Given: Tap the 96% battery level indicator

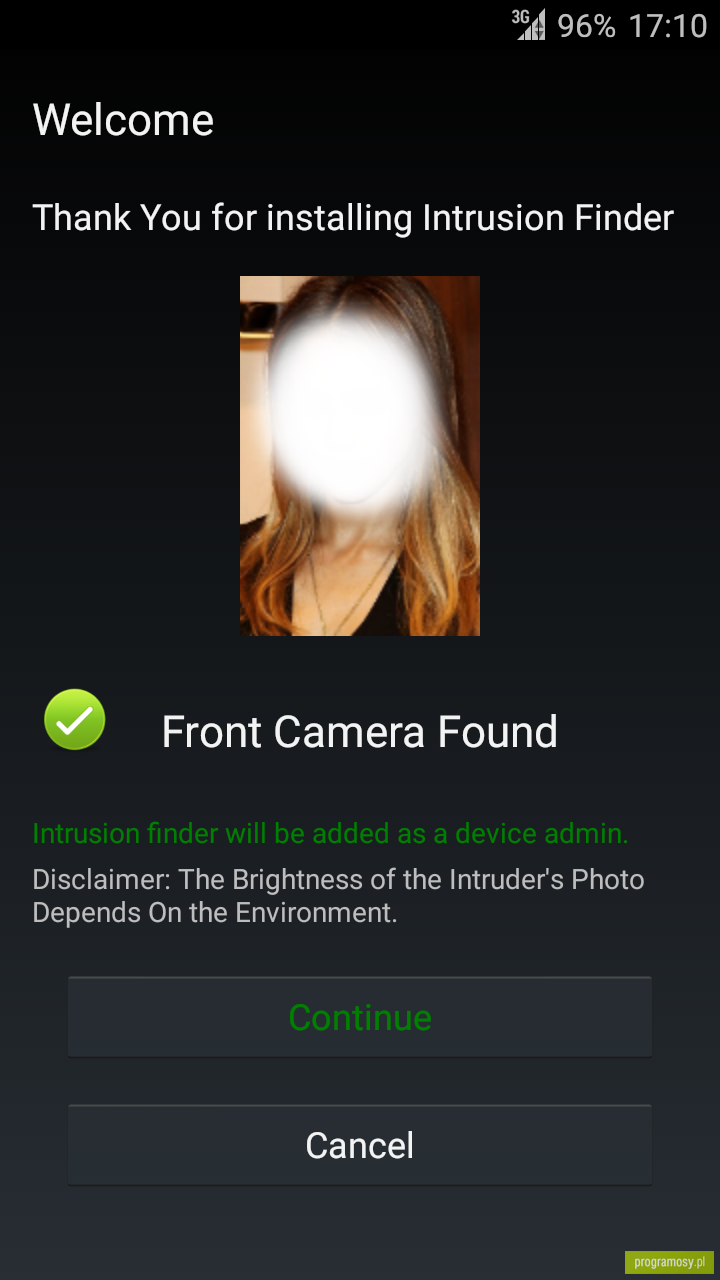Looking at the screenshot, I should [586, 26].
